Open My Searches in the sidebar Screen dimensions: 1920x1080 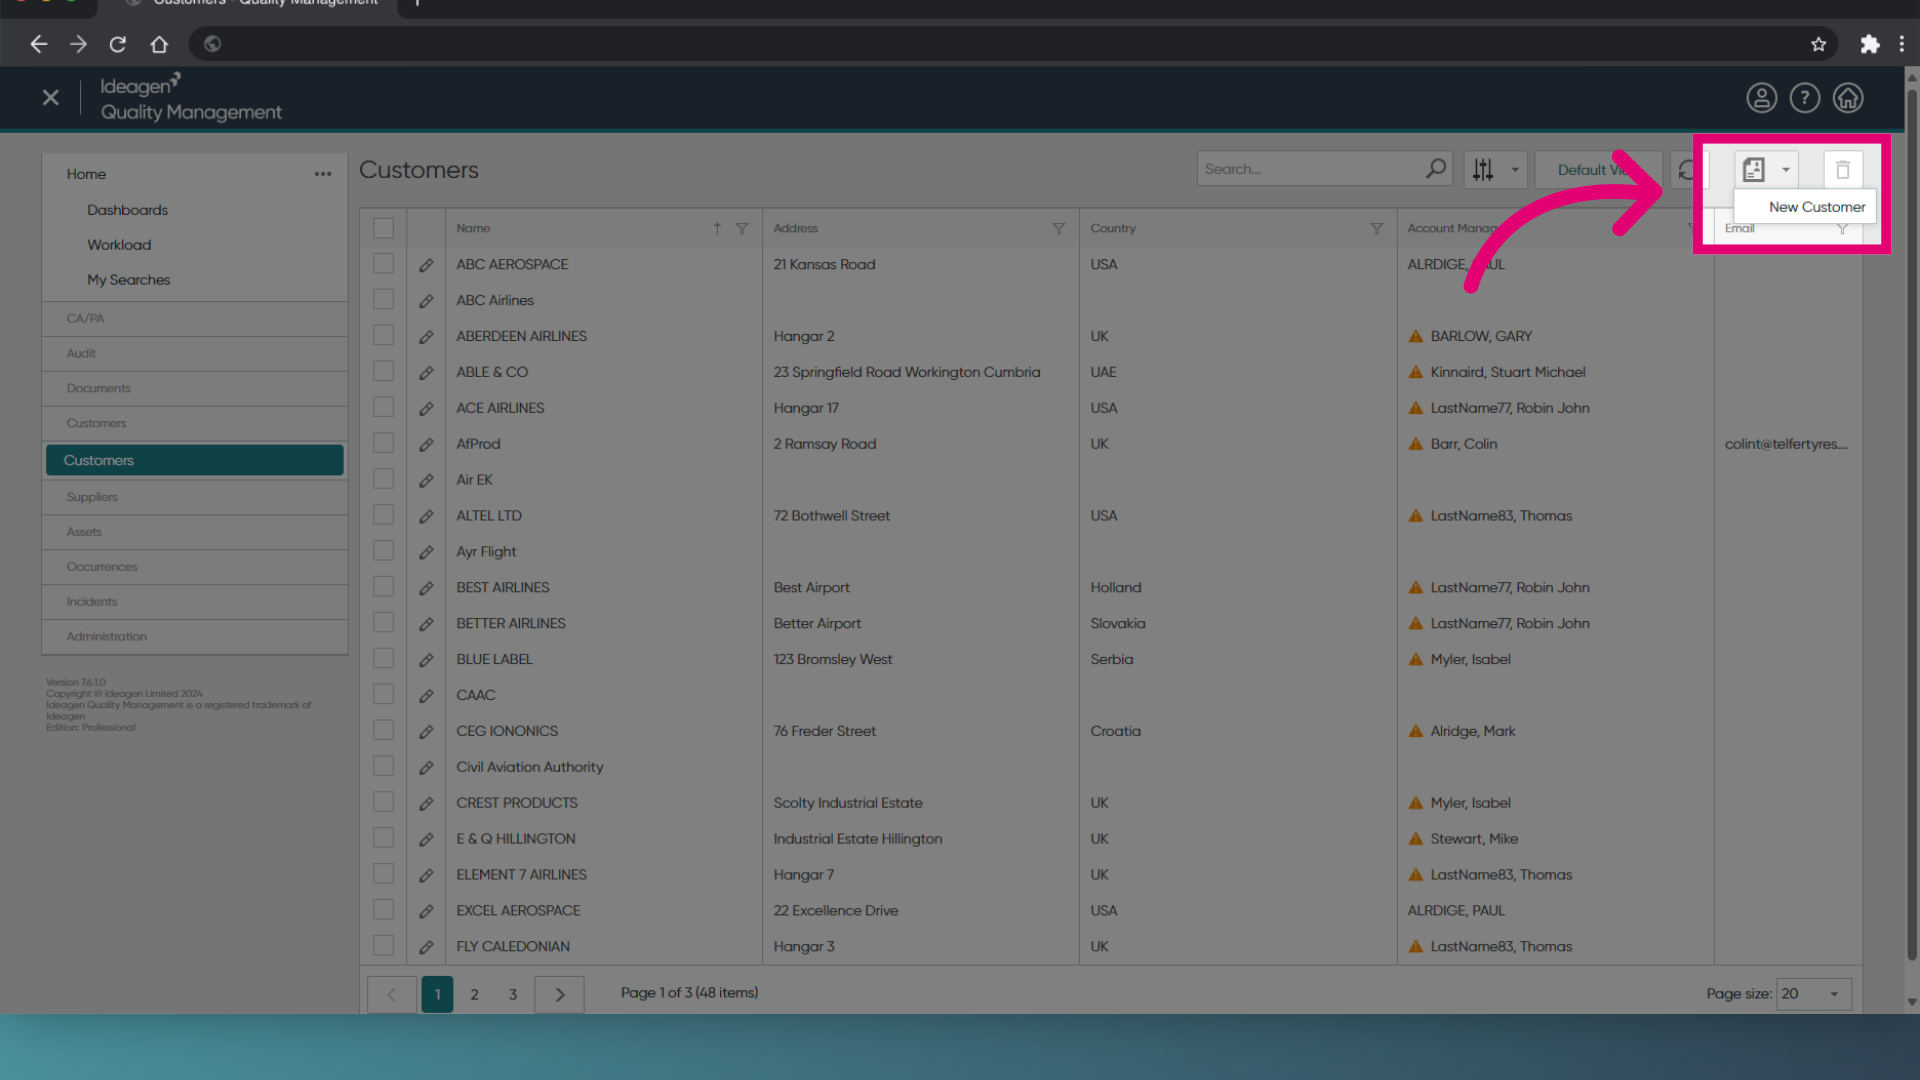(128, 280)
